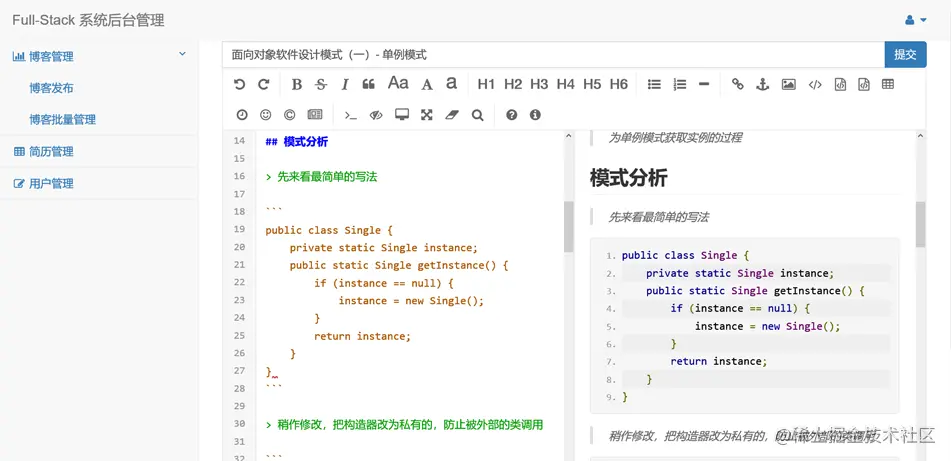The width and height of the screenshot is (951, 461).
Task: Open the about info with the i icon
Action: click(x=535, y=115)
